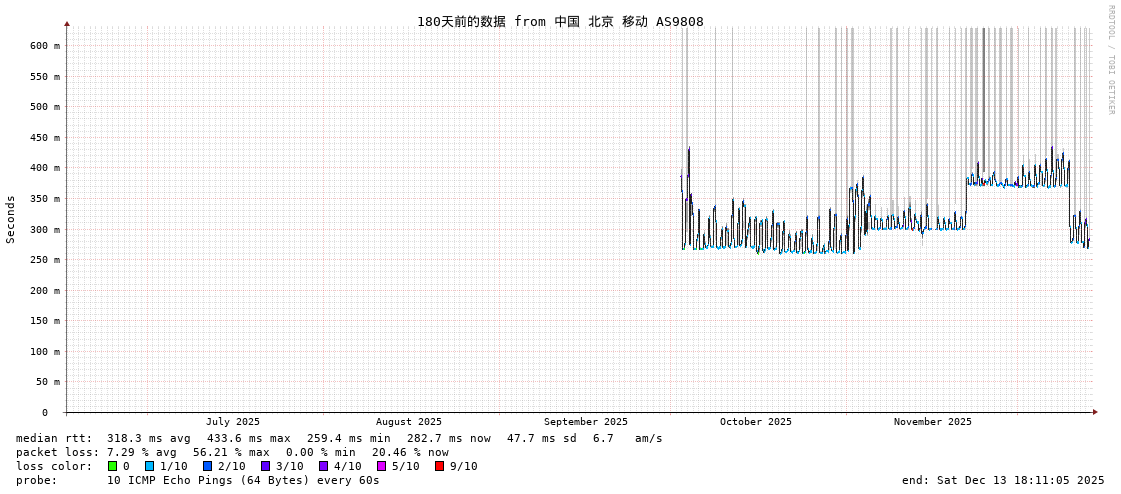
Task: Click the end timestamp Sat Dec 13
Action: point(1003,480)
